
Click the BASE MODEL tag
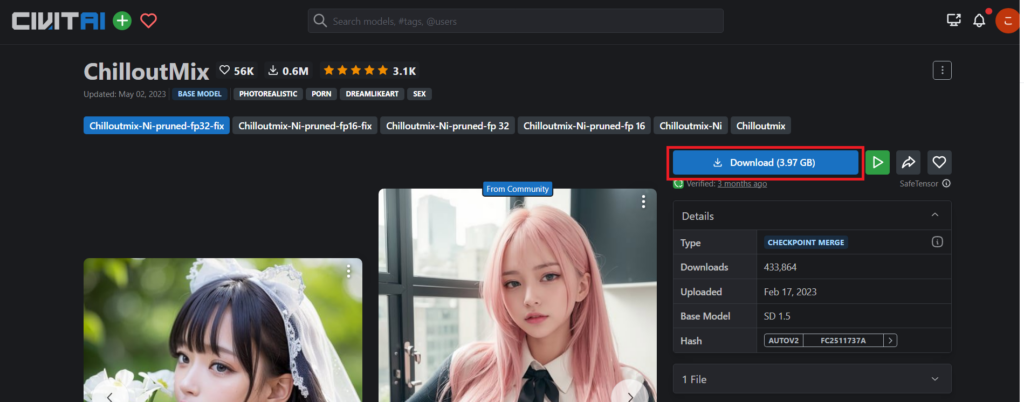(200, 94)
